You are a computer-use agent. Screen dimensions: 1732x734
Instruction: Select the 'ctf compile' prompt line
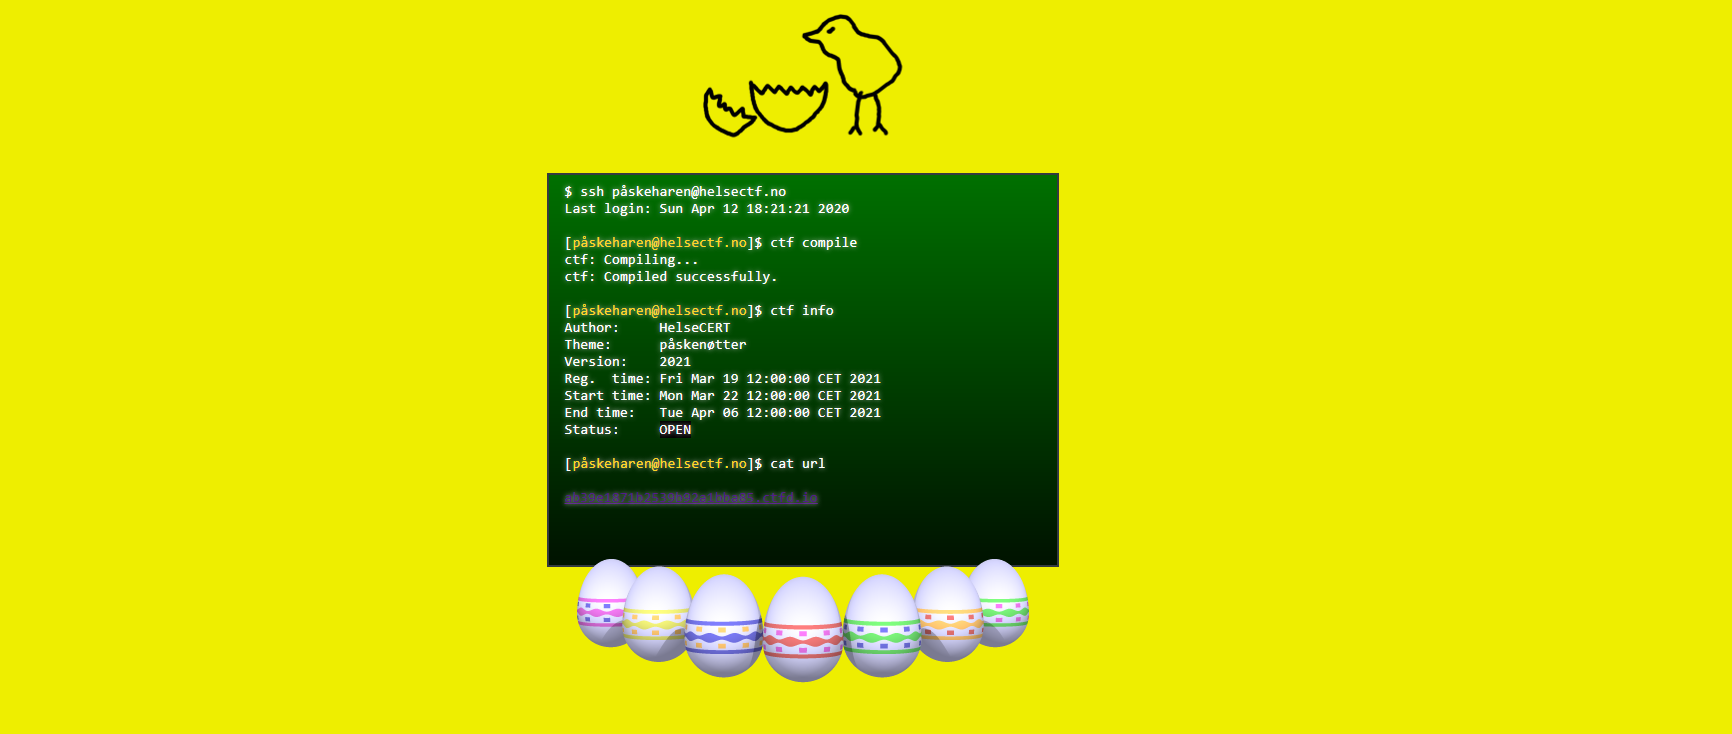point(711,242)
